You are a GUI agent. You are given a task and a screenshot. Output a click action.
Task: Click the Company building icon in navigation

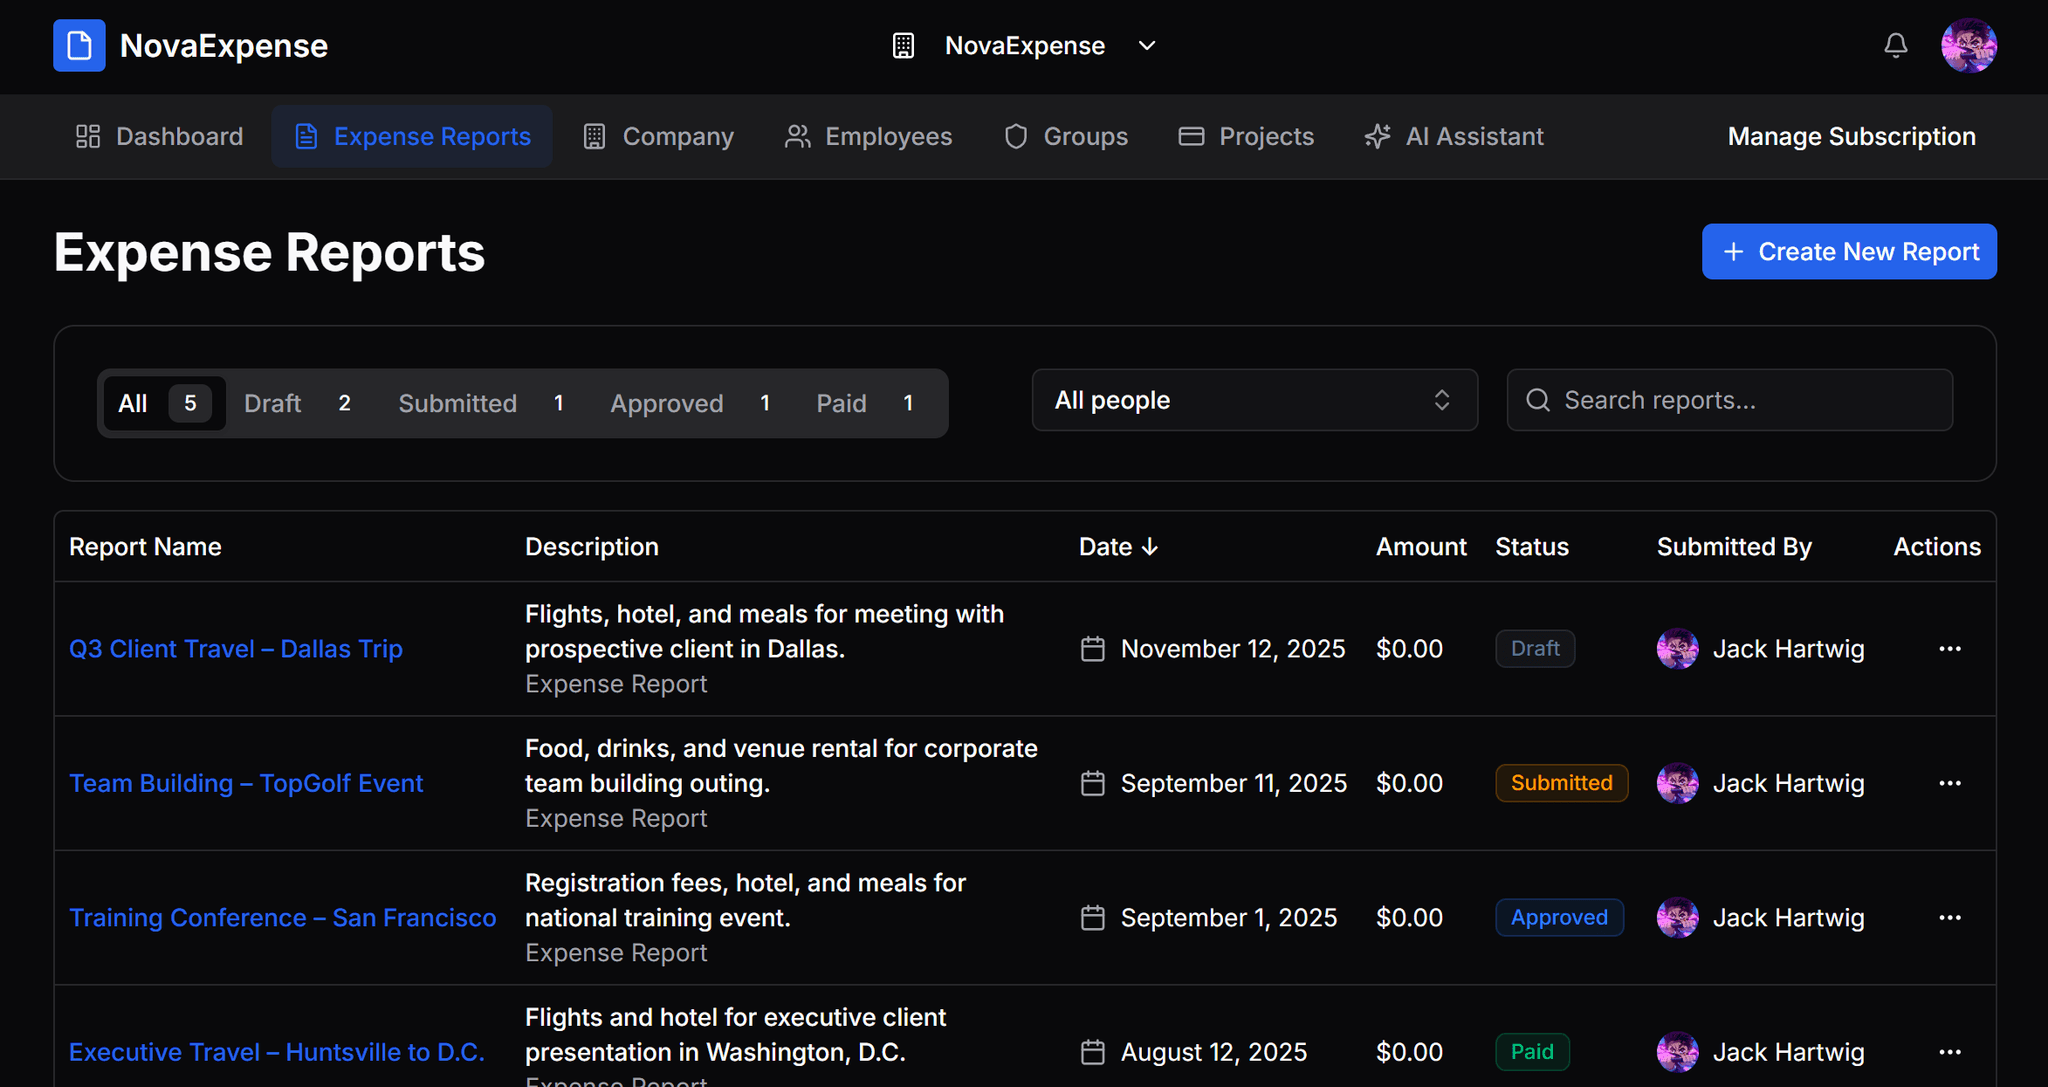click(x=594, y=136)
